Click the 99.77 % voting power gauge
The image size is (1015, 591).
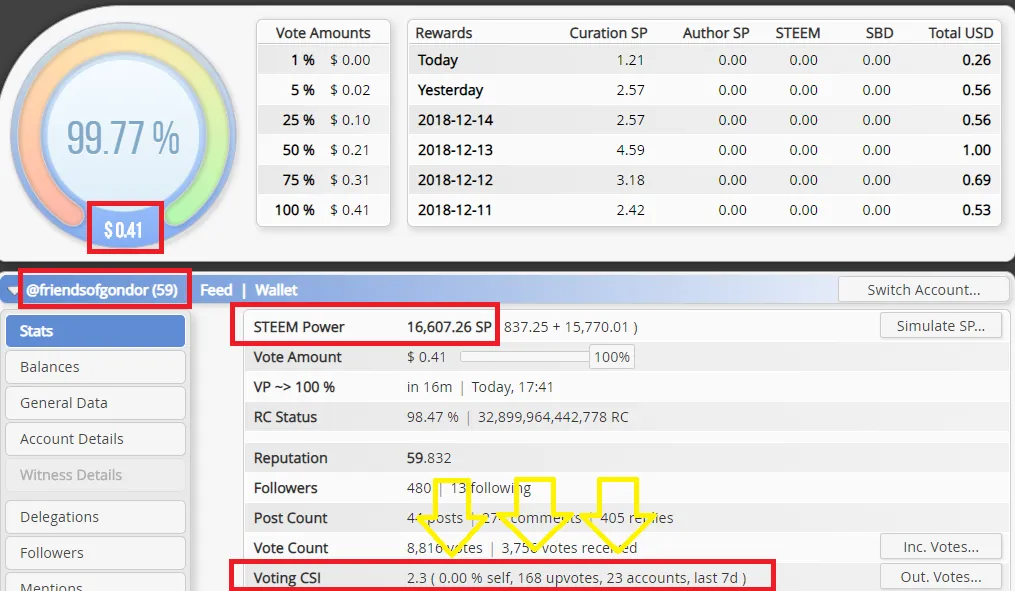coord(123,137)
